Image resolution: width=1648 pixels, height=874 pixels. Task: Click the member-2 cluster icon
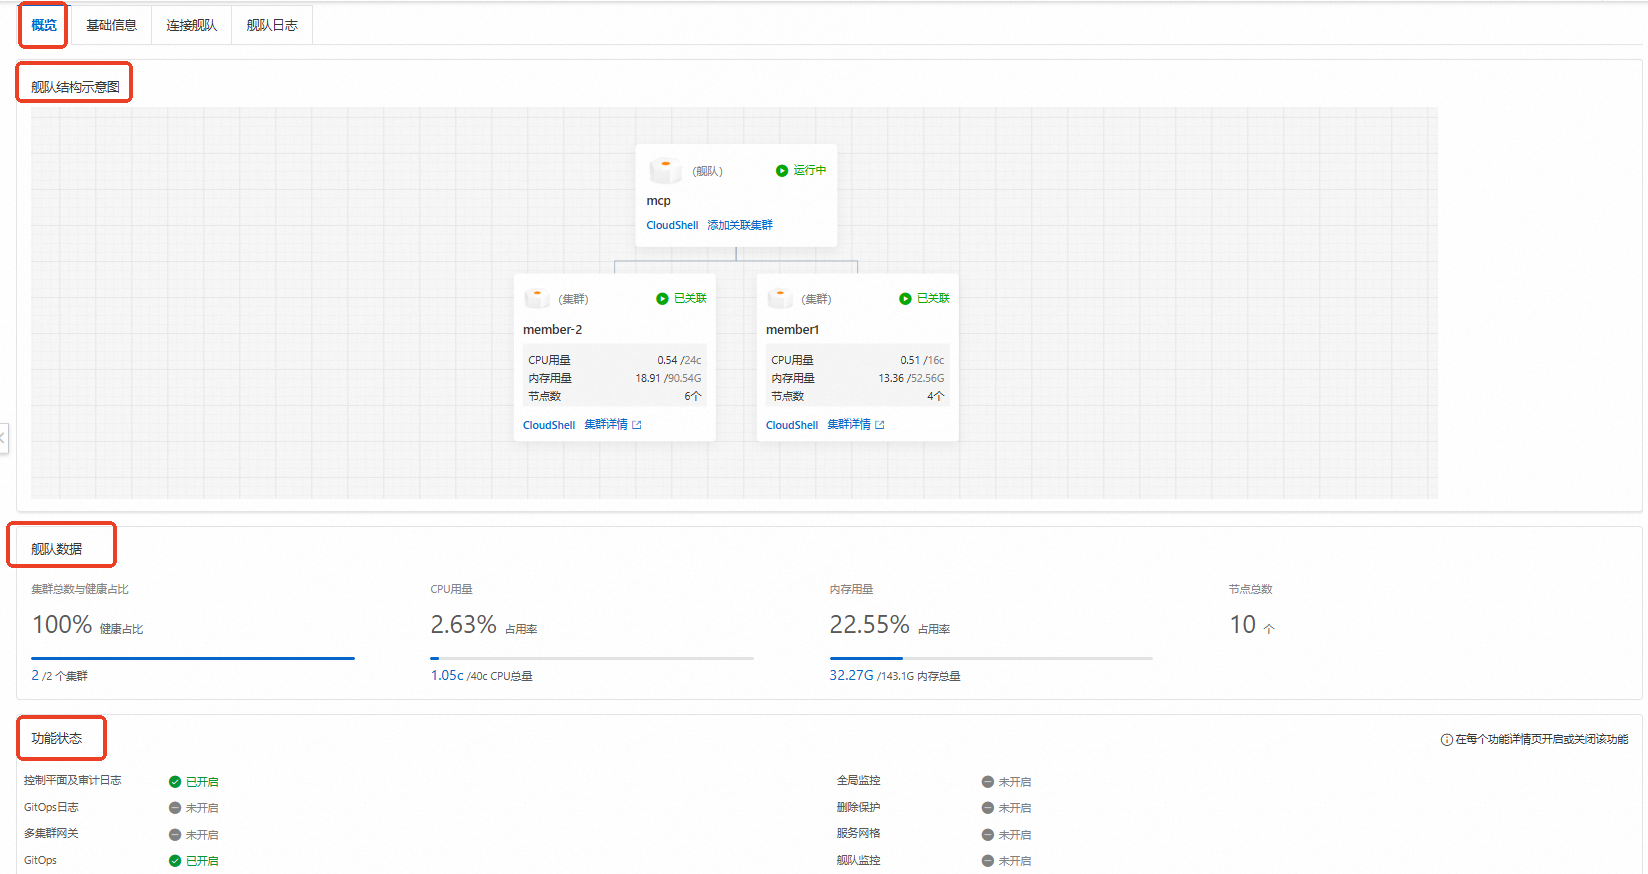(537, 298)
